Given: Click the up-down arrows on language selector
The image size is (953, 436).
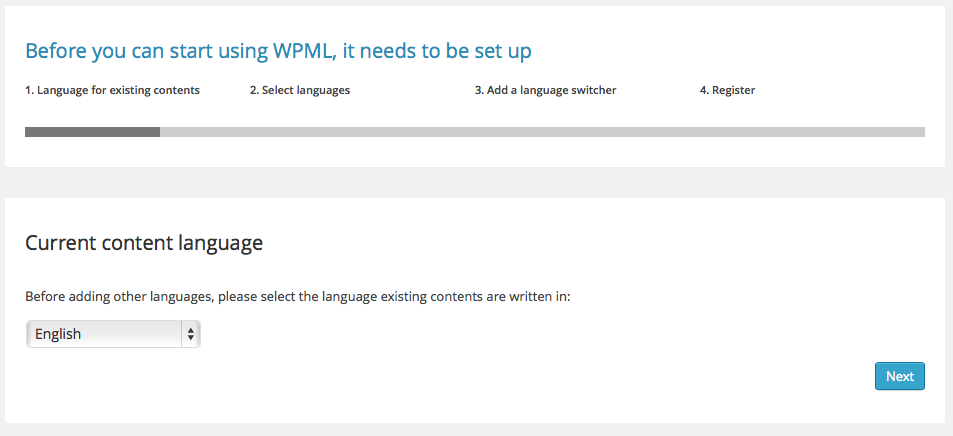Looking at the screenshot, I should [190, 334].
